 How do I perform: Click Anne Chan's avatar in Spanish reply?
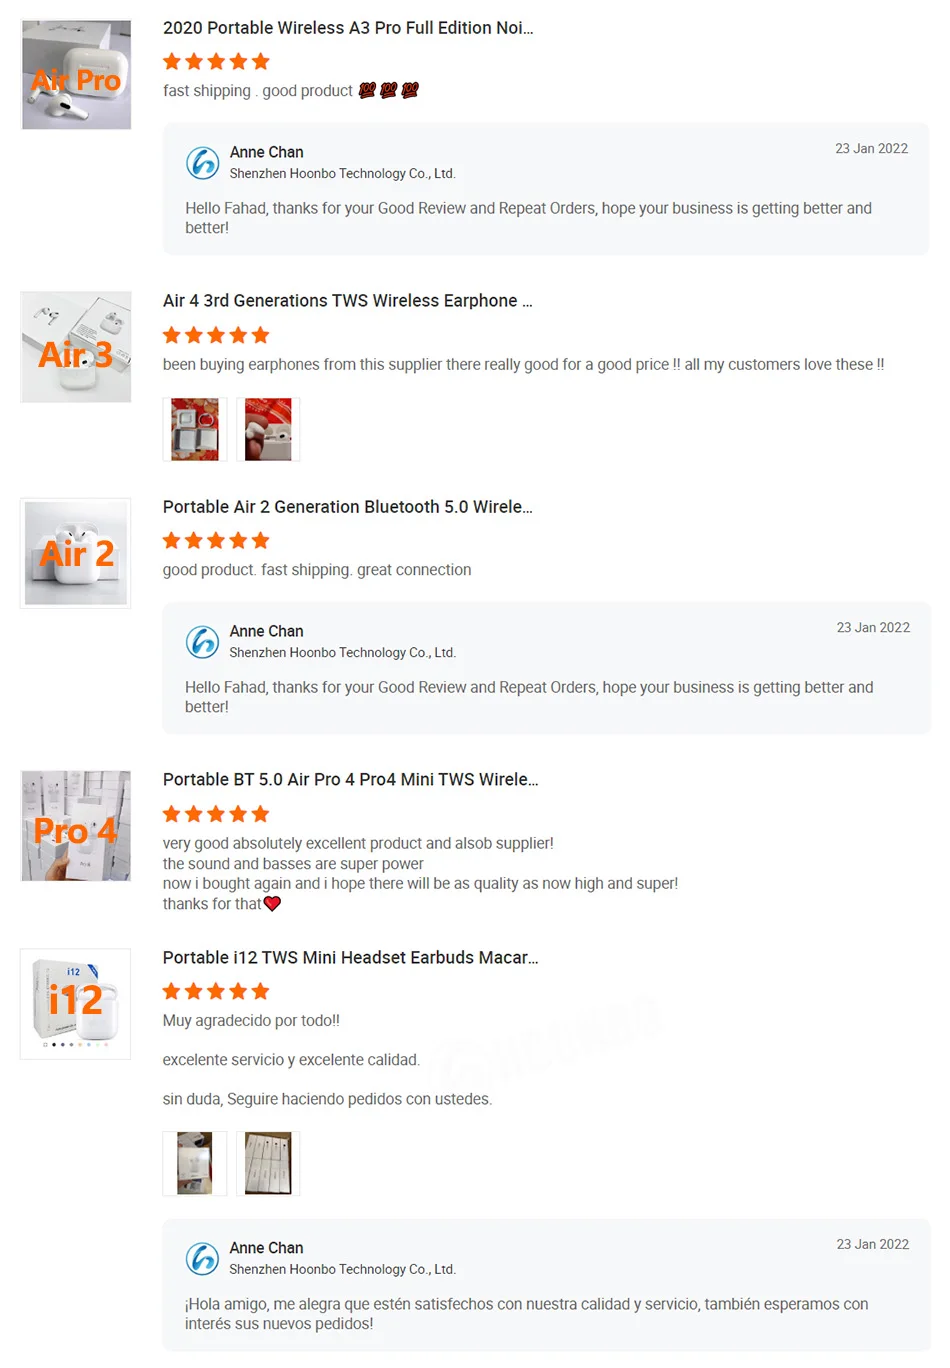coord(203,1258)
